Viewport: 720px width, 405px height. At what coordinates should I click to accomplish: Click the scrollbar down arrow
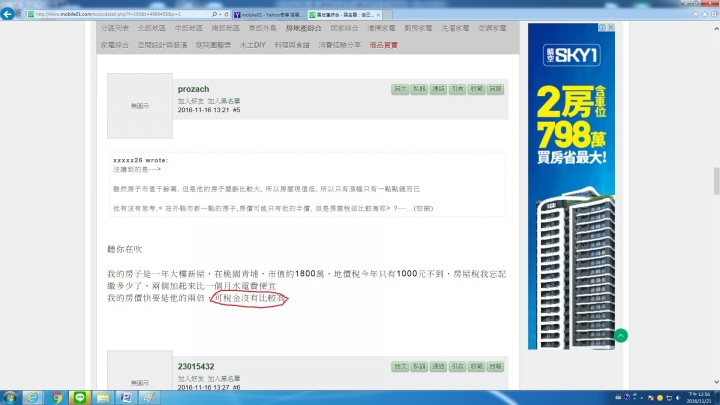coord(716,382)
